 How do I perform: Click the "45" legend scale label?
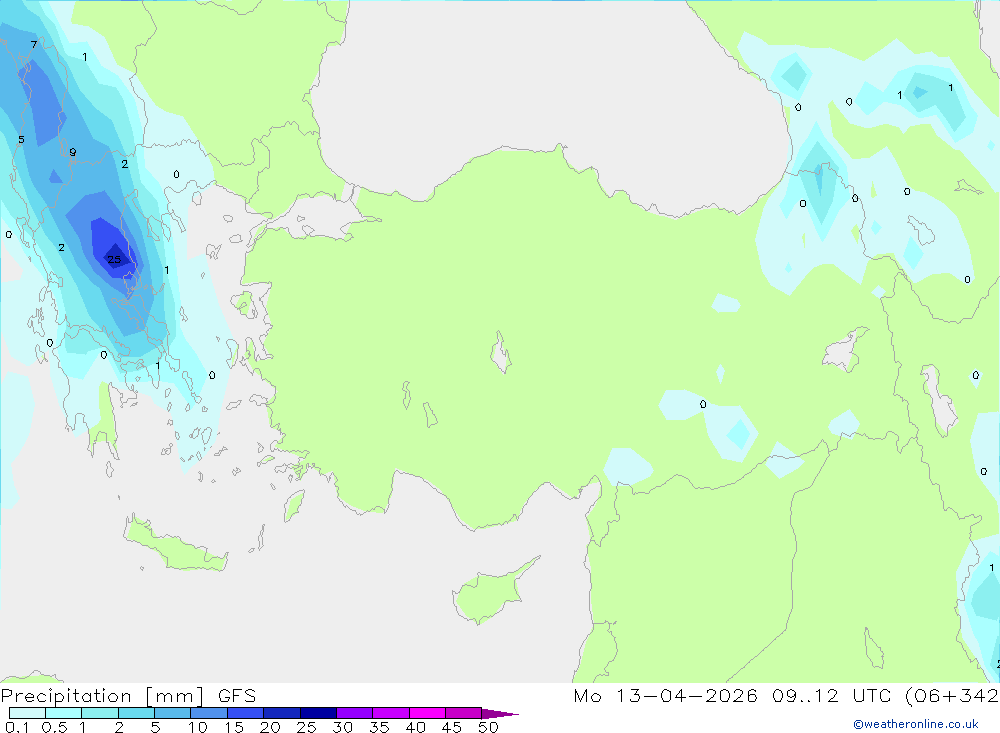(x=452, y=727)
